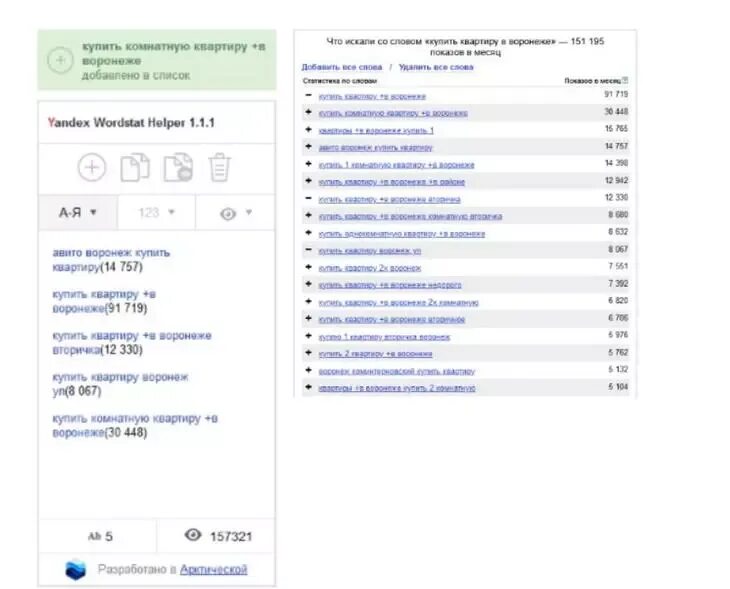The height and width of the screenshot is (589, 730).
Task: Open link 'купить комнатную квартиру +в воронеже' in table
Action: click(x=393, y=113)
